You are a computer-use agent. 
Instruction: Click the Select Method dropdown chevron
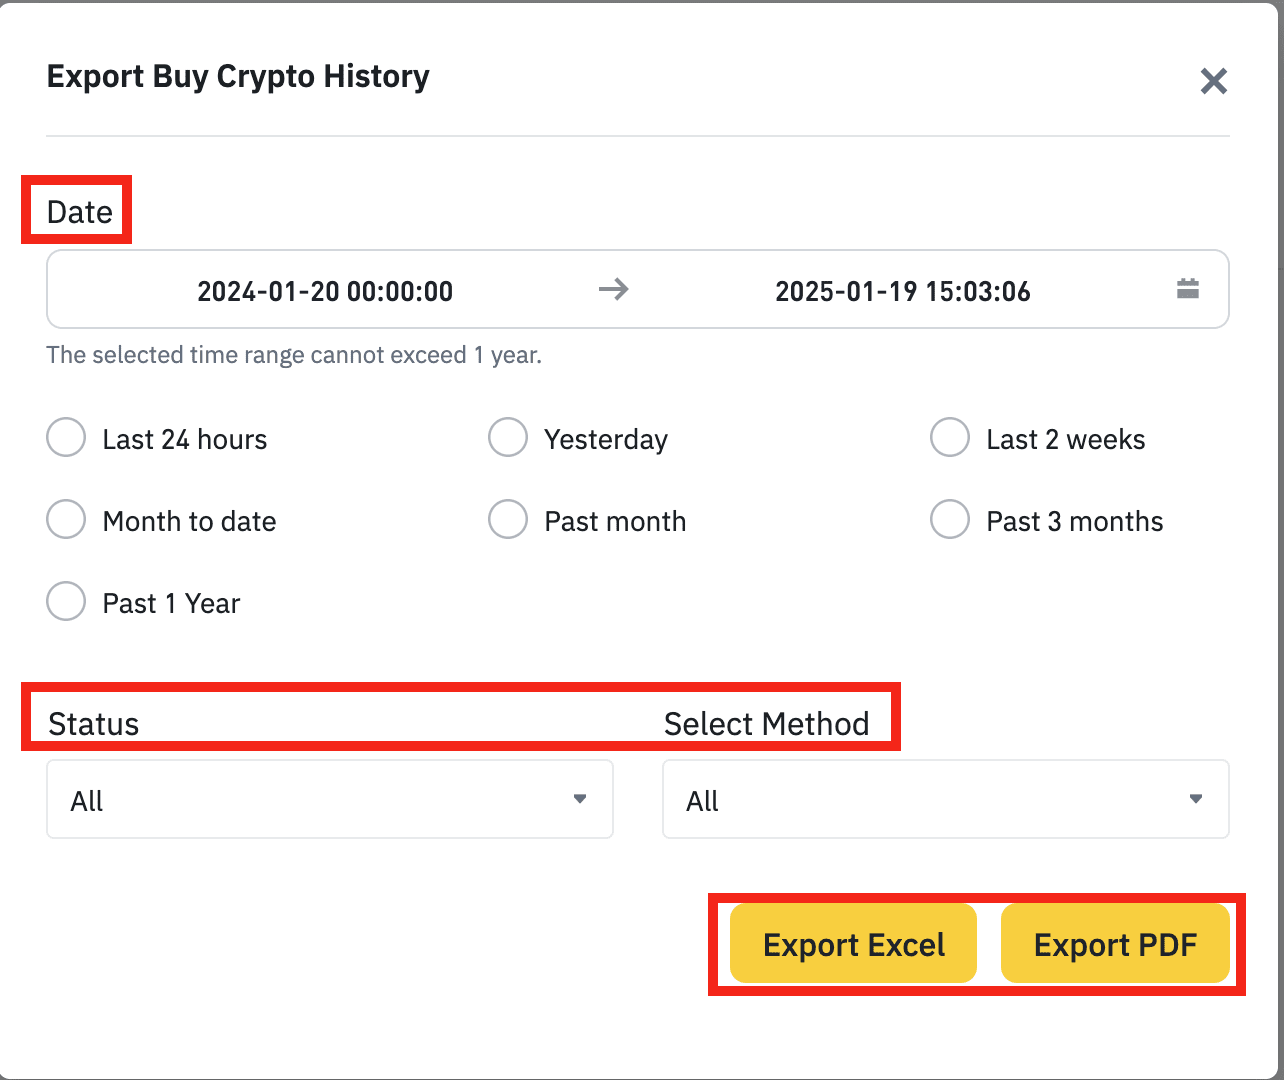point(1197,799)
